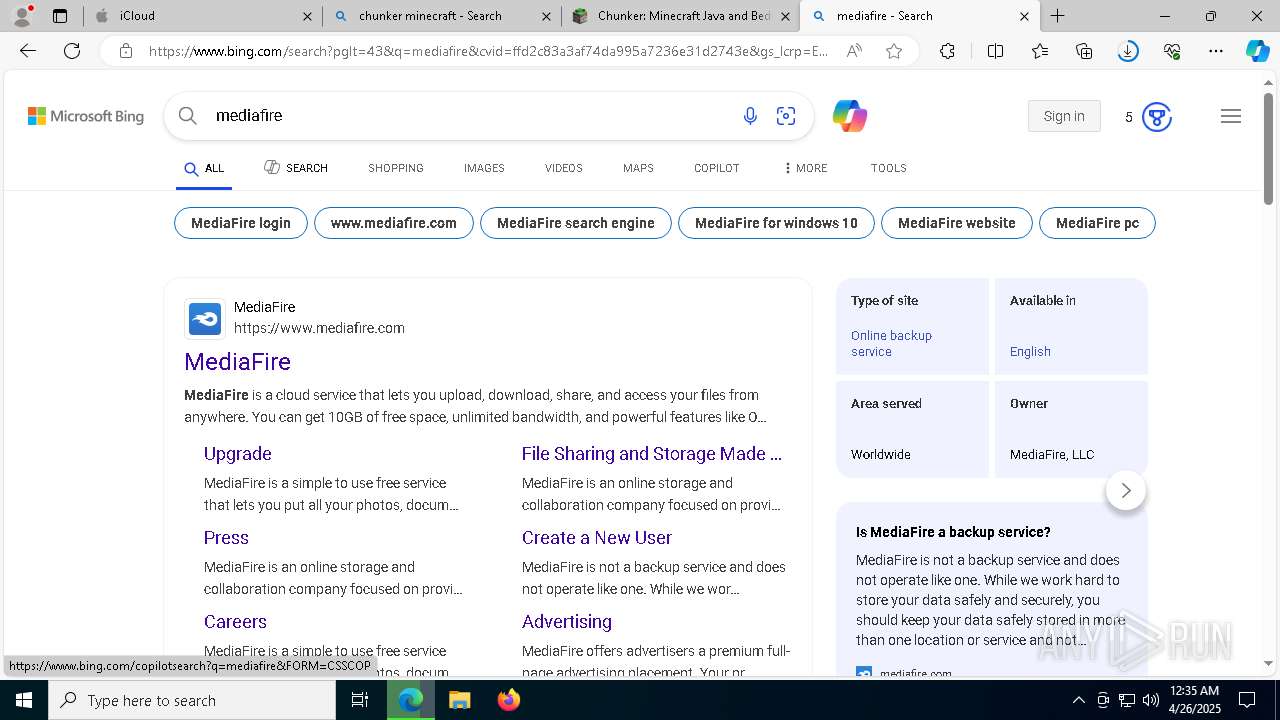Launch Firefox from the taskbar

[509, 700]
